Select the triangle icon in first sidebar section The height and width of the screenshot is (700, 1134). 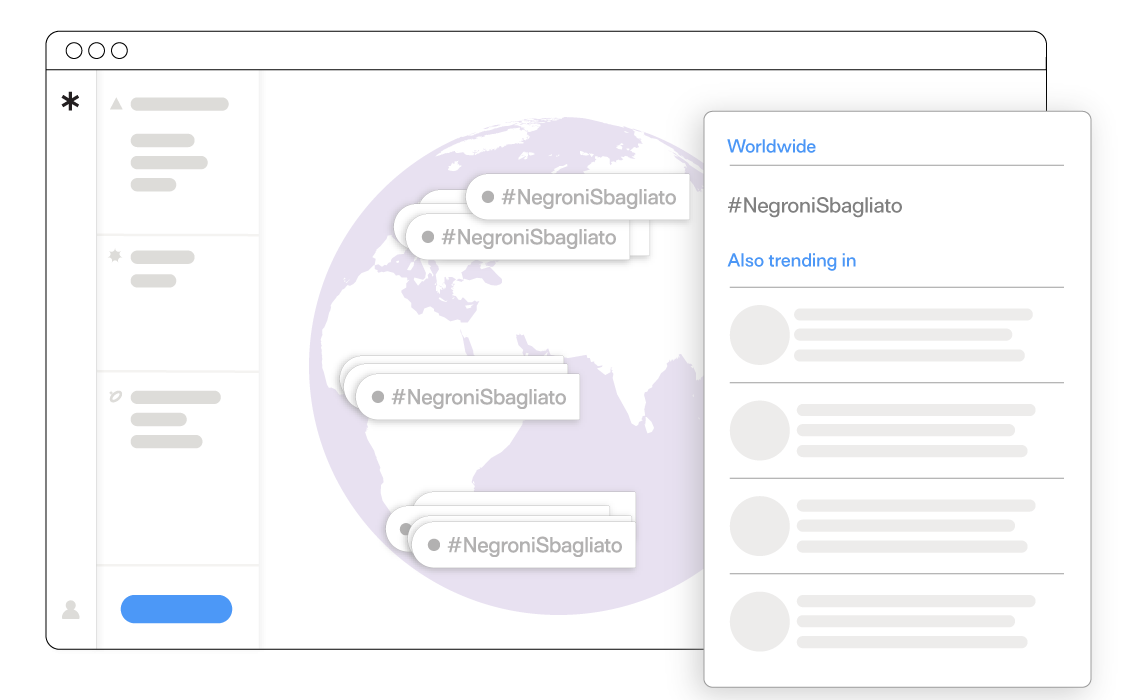tap(116, 104)
